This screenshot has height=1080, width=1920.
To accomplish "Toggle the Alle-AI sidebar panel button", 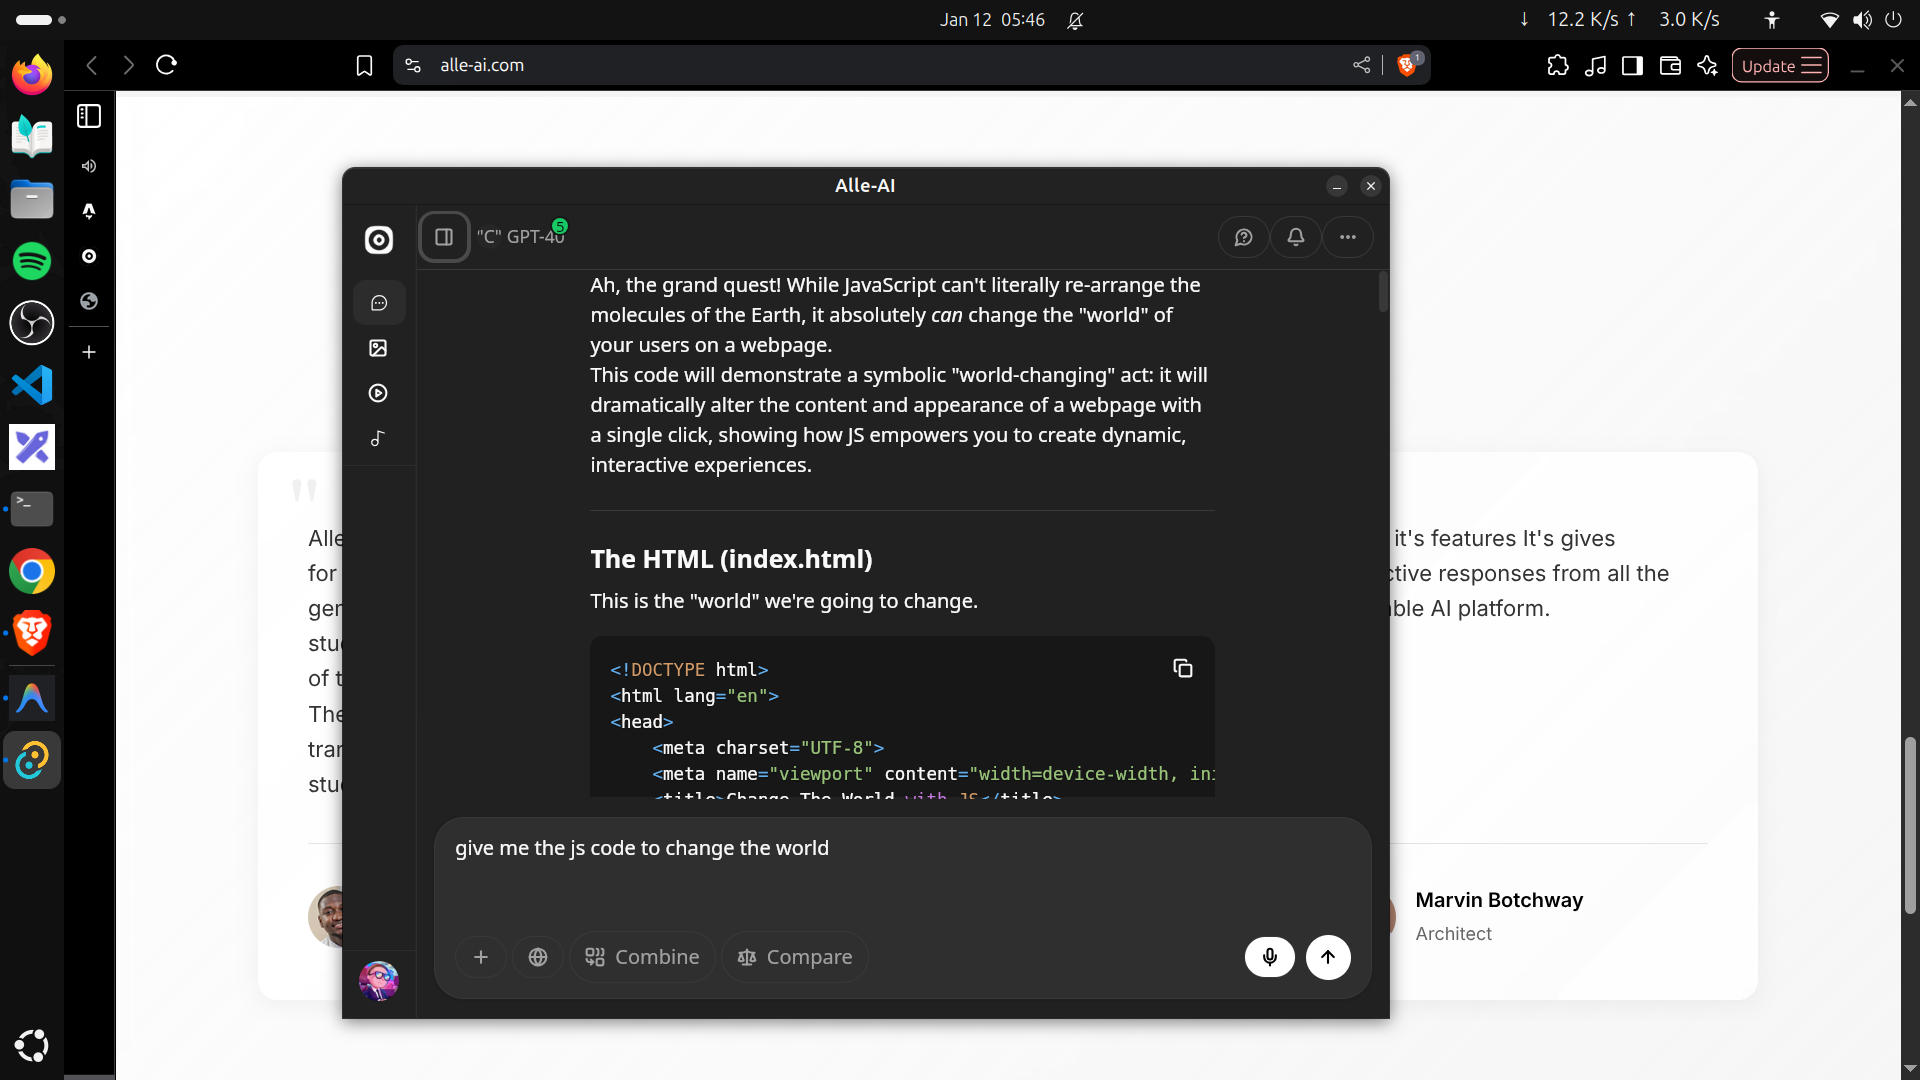I will click(x=444, y=237).
